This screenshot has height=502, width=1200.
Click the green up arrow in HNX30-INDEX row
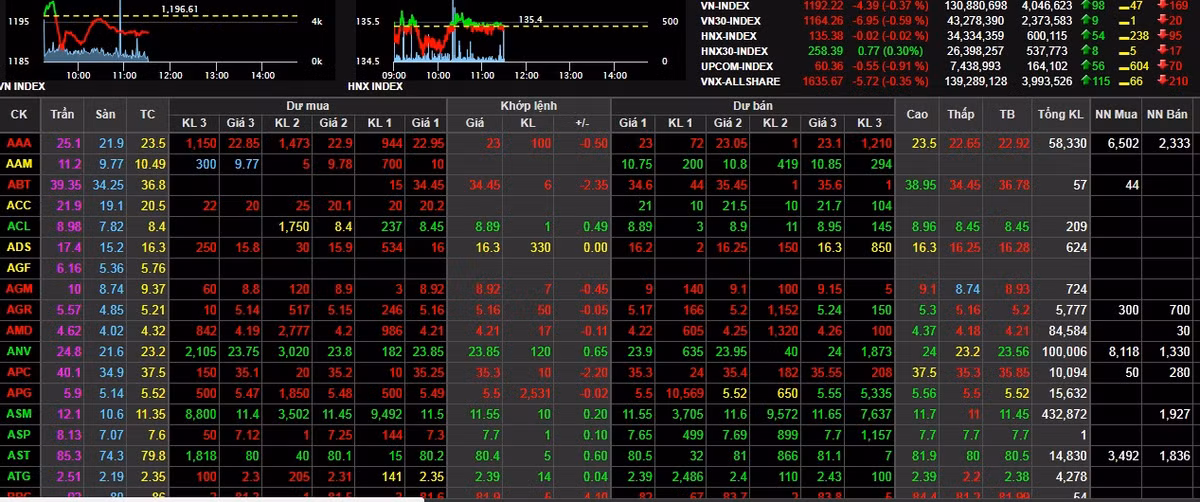click(x=1087, y=50)
